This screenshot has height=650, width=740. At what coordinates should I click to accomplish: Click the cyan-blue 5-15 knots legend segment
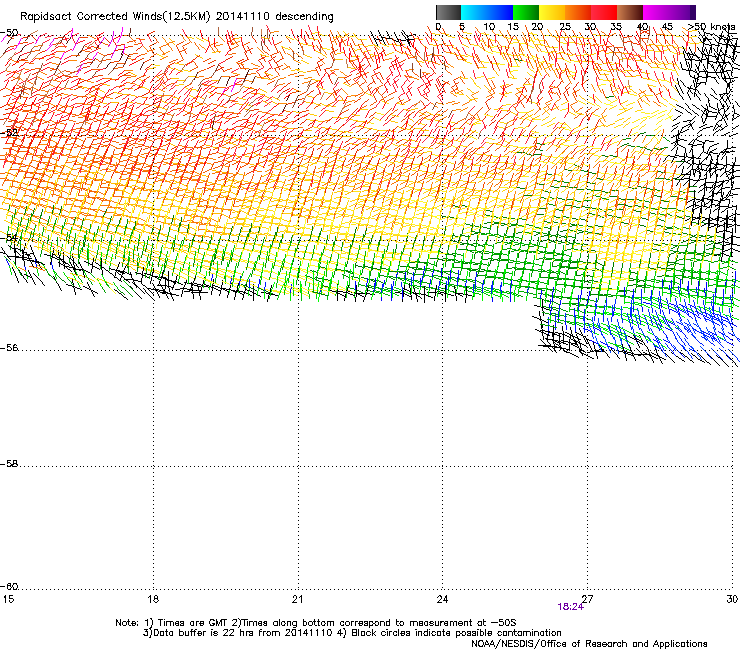pyautogui.click(x=487, y=12)
